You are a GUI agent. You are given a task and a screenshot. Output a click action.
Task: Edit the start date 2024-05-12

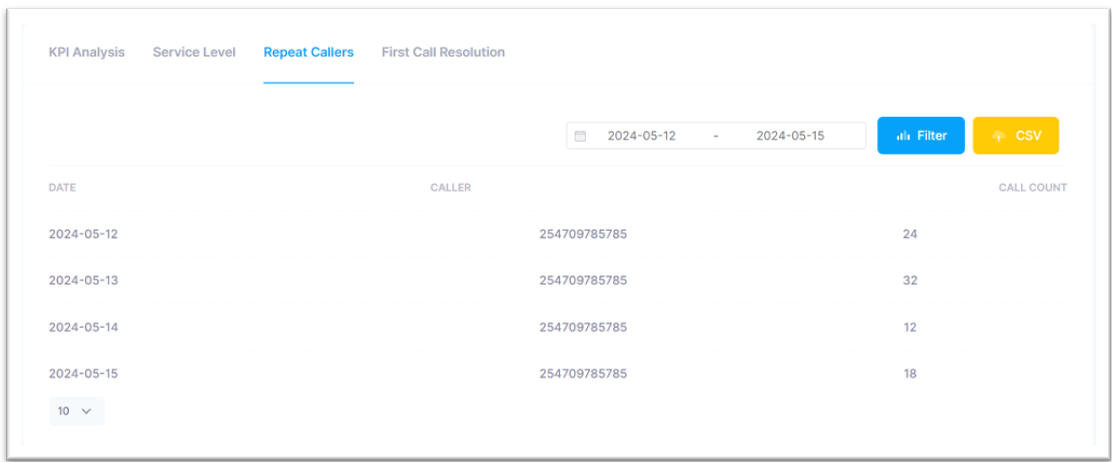642,136
